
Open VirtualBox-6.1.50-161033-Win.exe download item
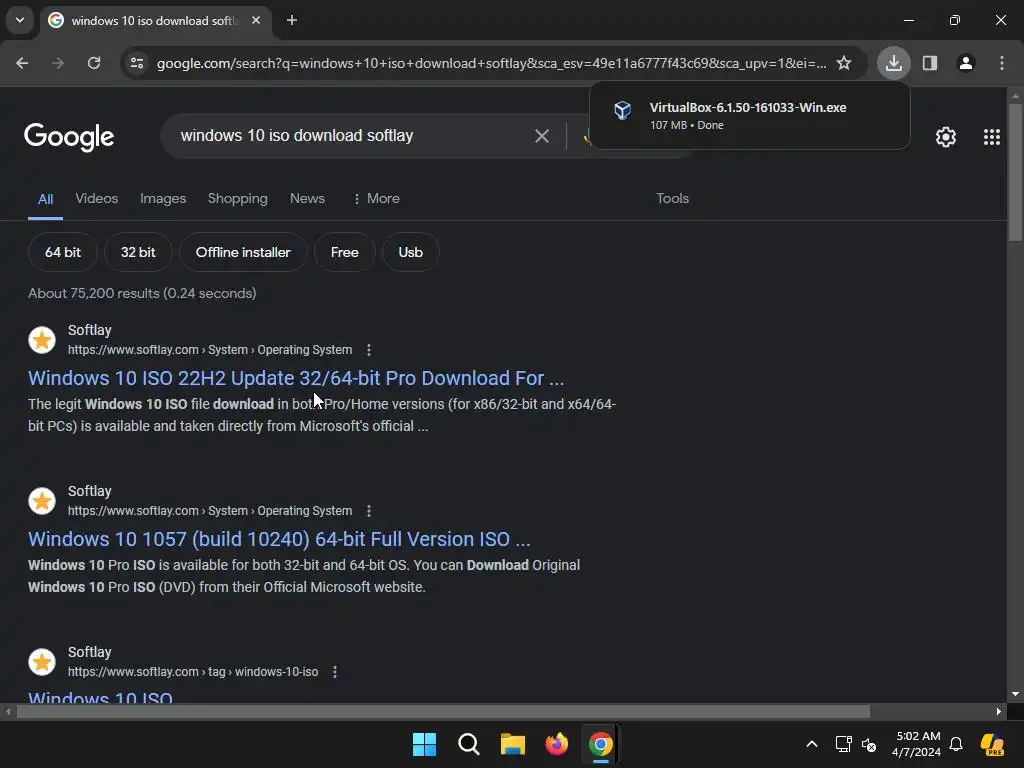coord(749,116)
